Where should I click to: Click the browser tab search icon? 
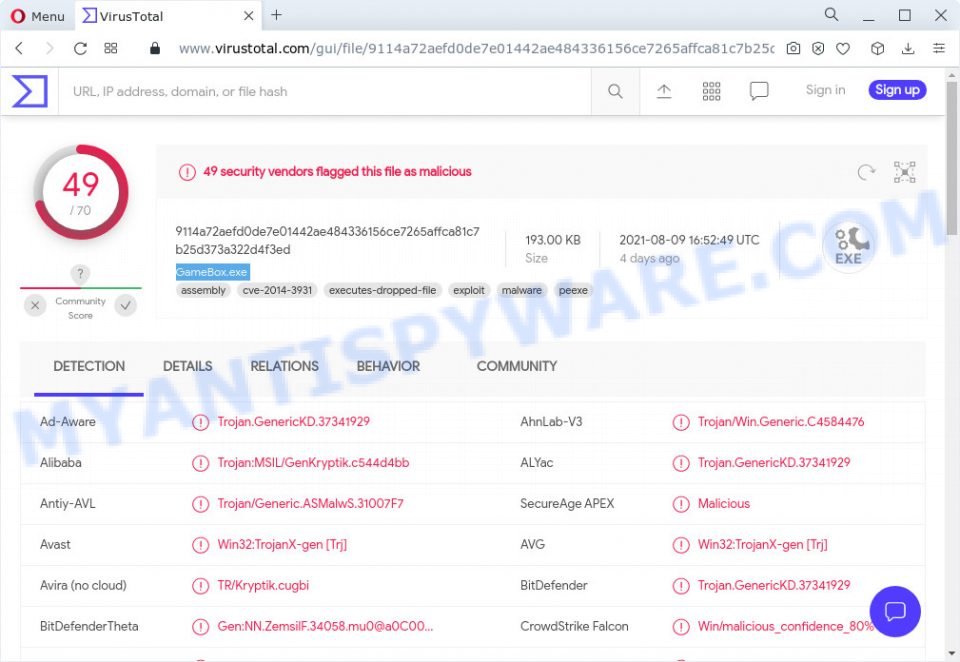(831, 14)
